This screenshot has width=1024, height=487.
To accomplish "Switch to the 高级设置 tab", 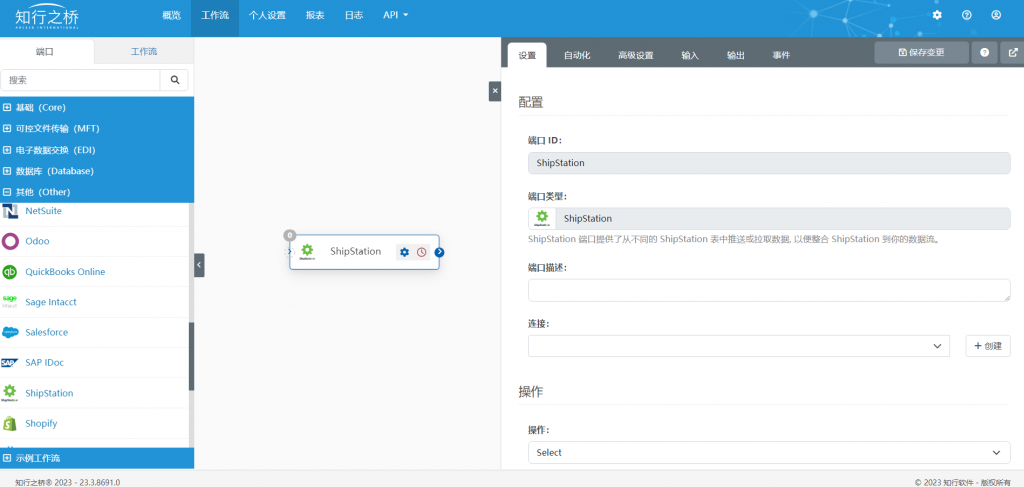I will 635,55.
